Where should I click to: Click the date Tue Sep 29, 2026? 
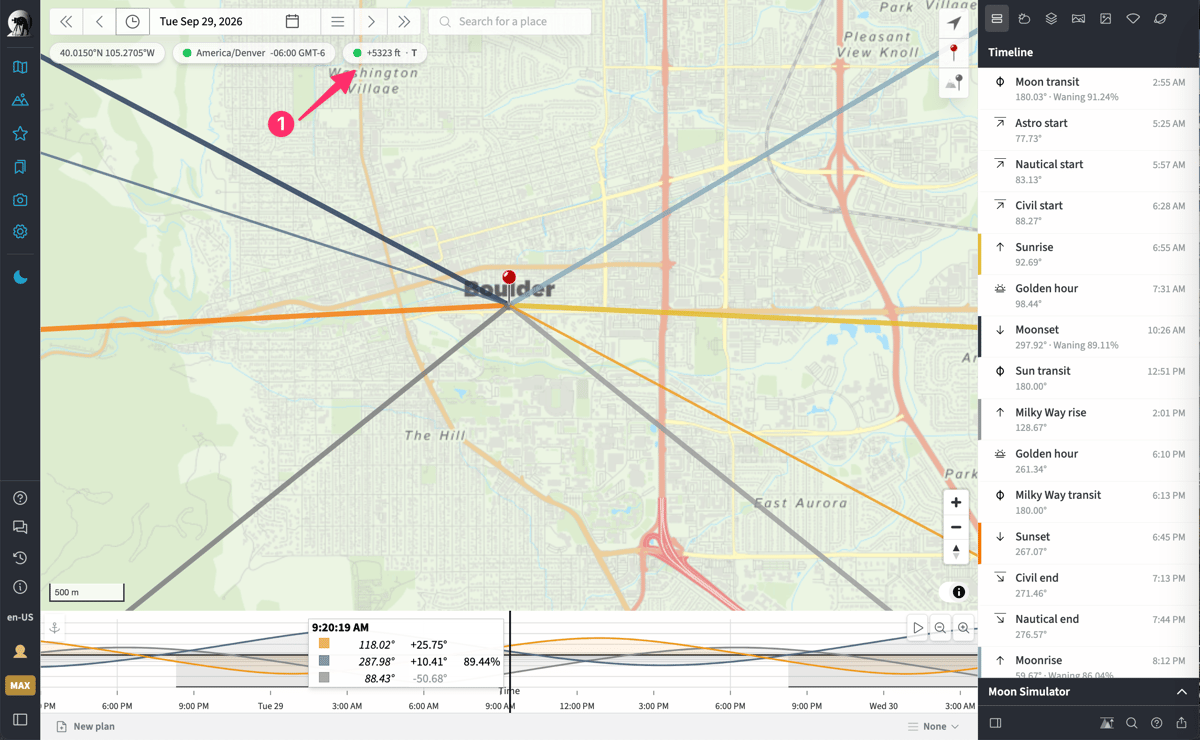coord(201,21)
